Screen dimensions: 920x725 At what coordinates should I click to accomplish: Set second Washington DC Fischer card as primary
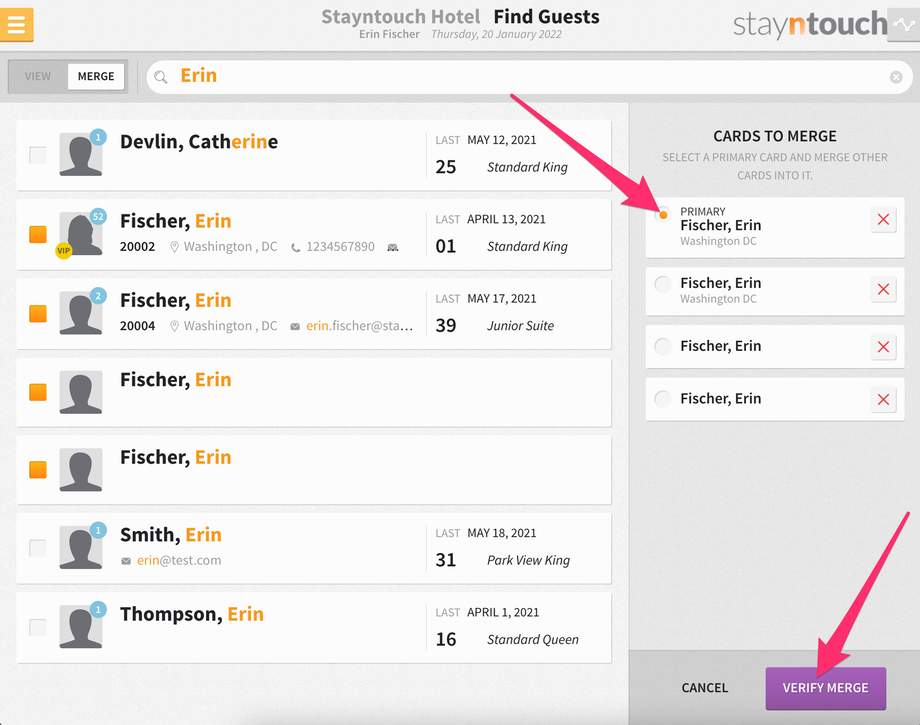(x=663, y=284)
